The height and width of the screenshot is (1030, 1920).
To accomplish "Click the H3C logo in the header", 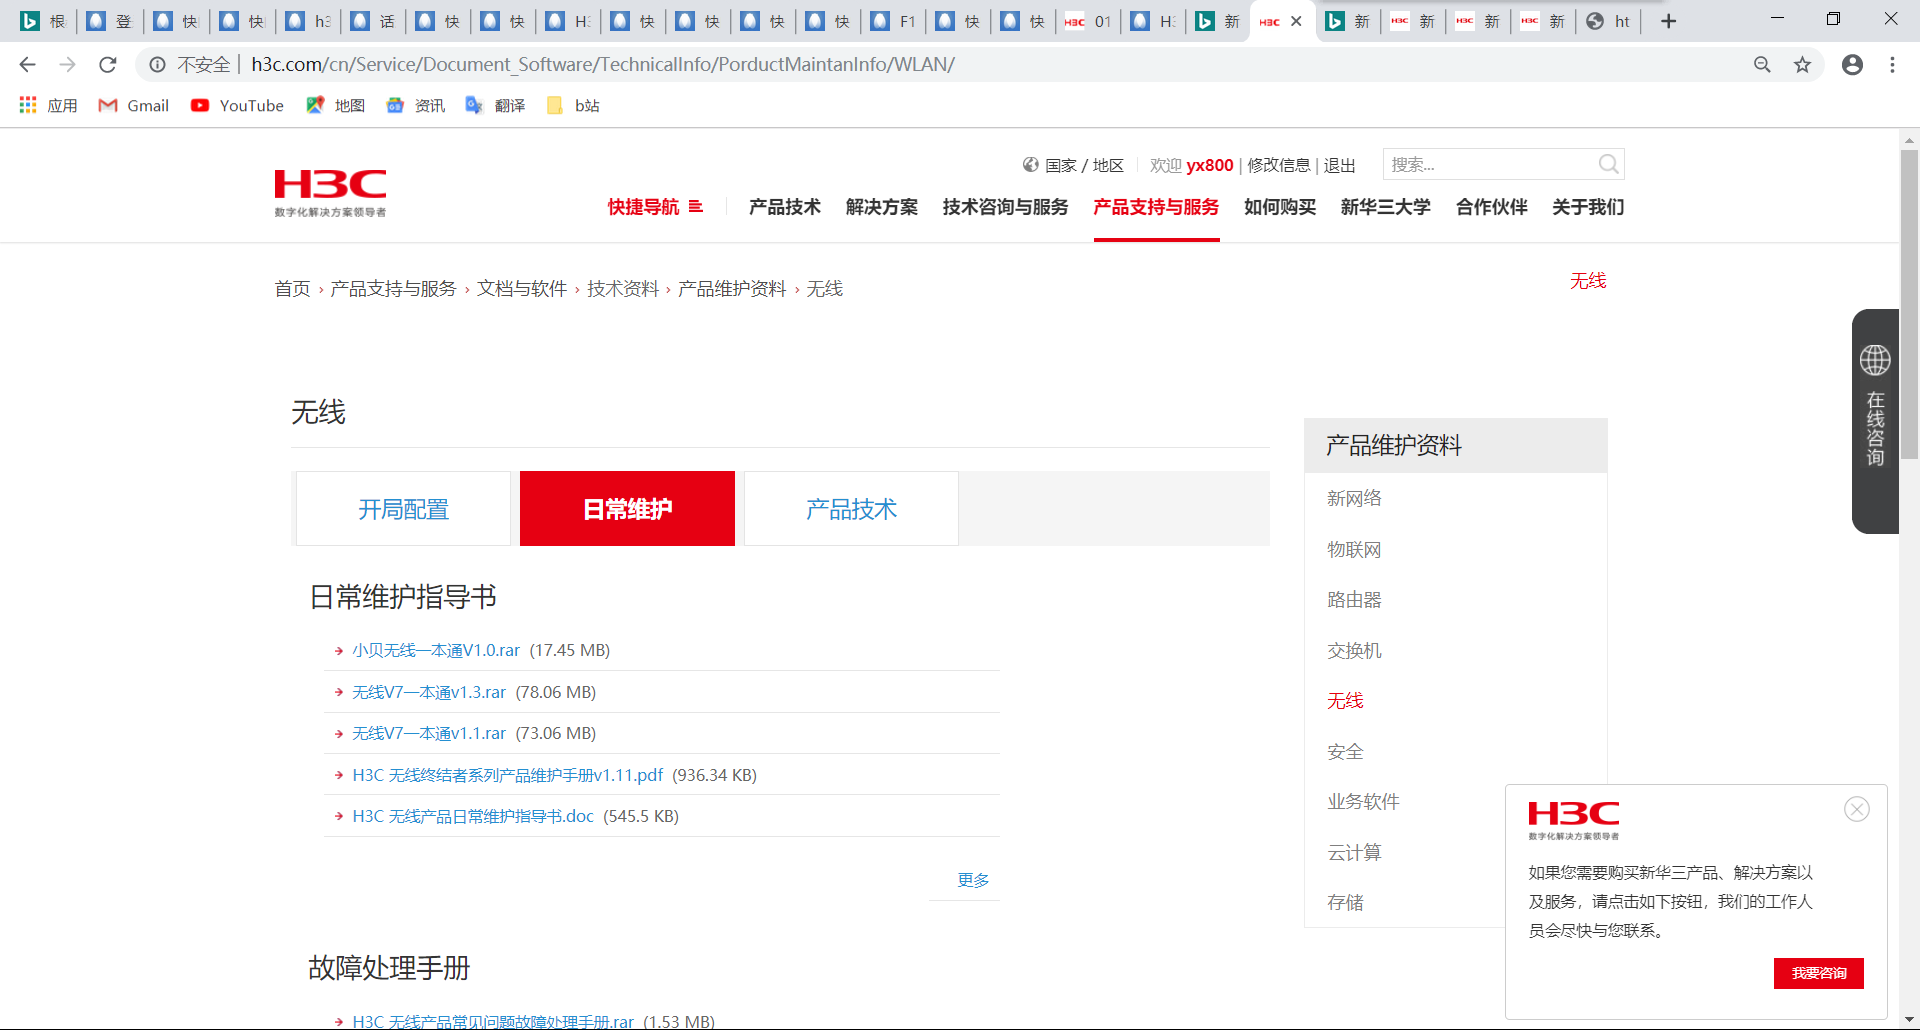I will (330, 193).
